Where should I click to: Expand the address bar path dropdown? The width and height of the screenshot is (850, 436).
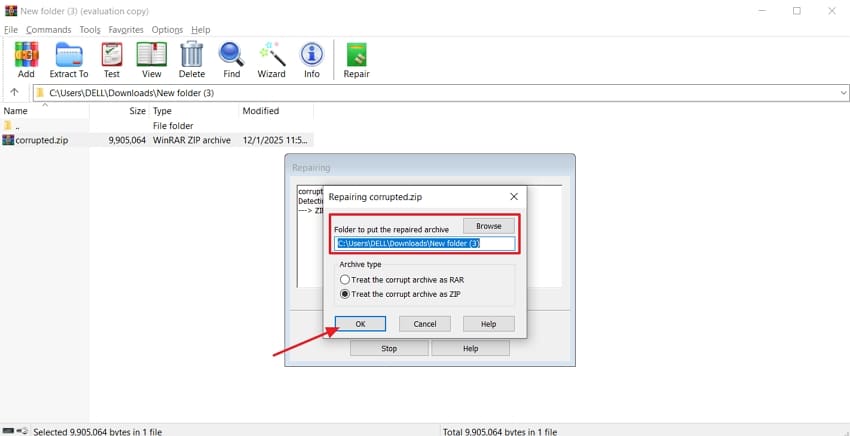pyautogui.click(x=843, y=93)
